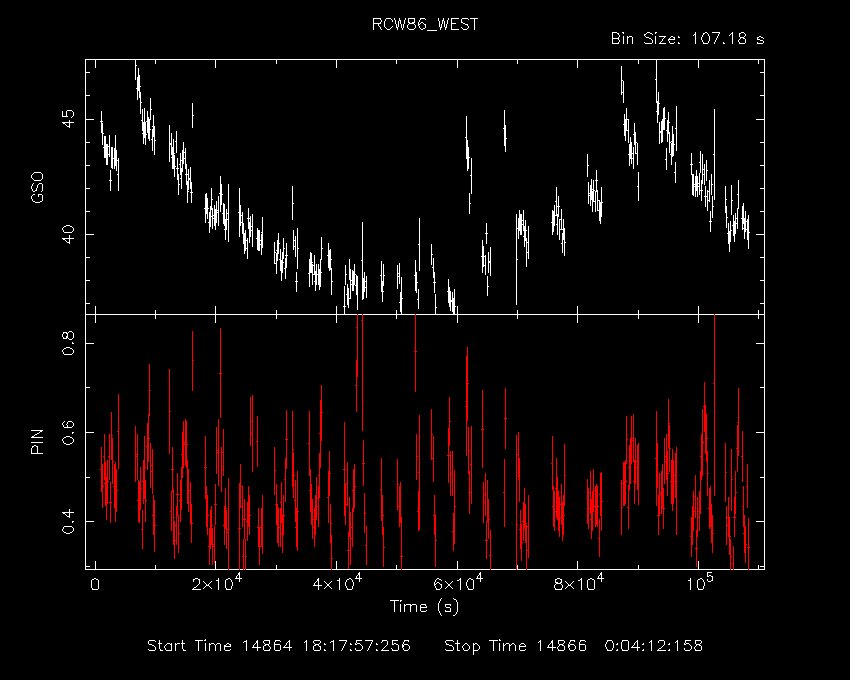Image resolution: width=850 pixels, height=680 pixels.
Task: Click the 10^5 time axis label
Action: pyautogui.click(x=700, y=583)
